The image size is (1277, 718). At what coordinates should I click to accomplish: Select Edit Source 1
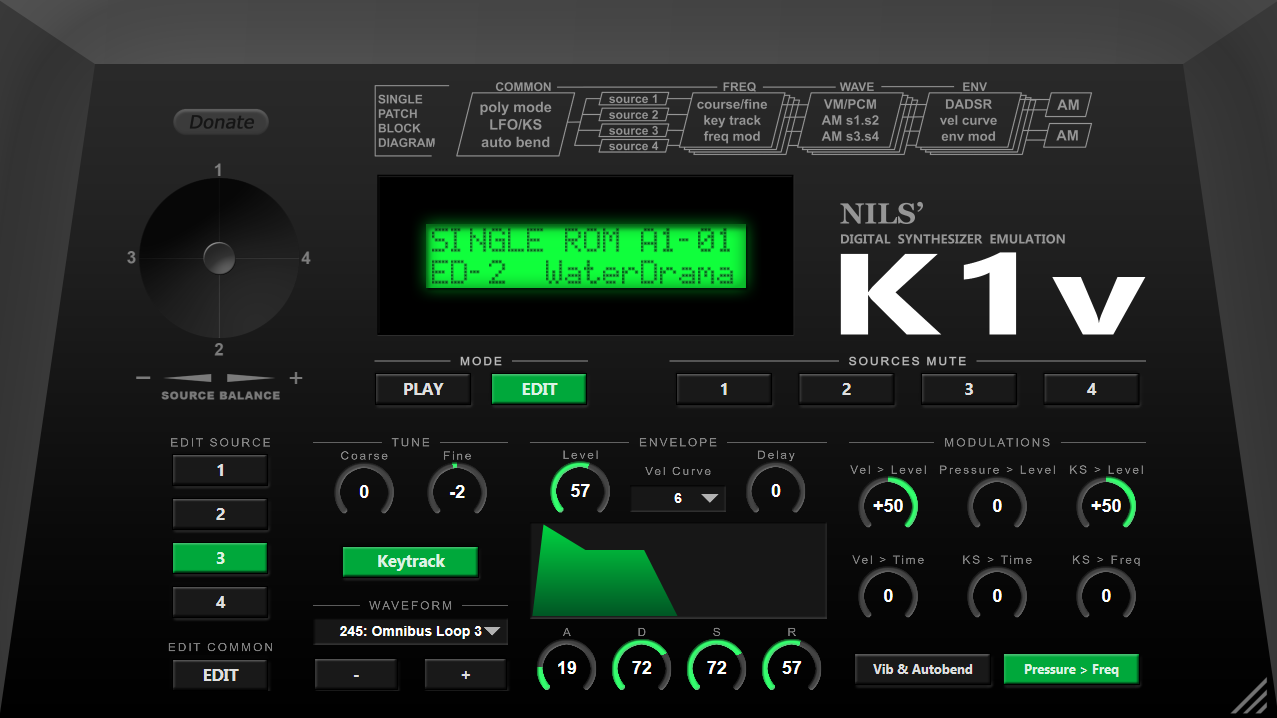click(x=220, y=470)
